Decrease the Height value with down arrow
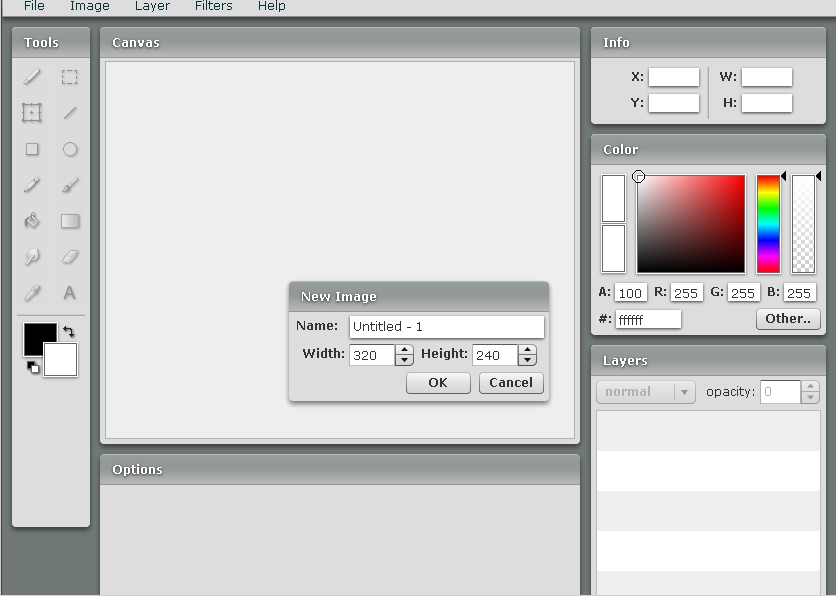836x596 pixels. [x=527, y=360]
